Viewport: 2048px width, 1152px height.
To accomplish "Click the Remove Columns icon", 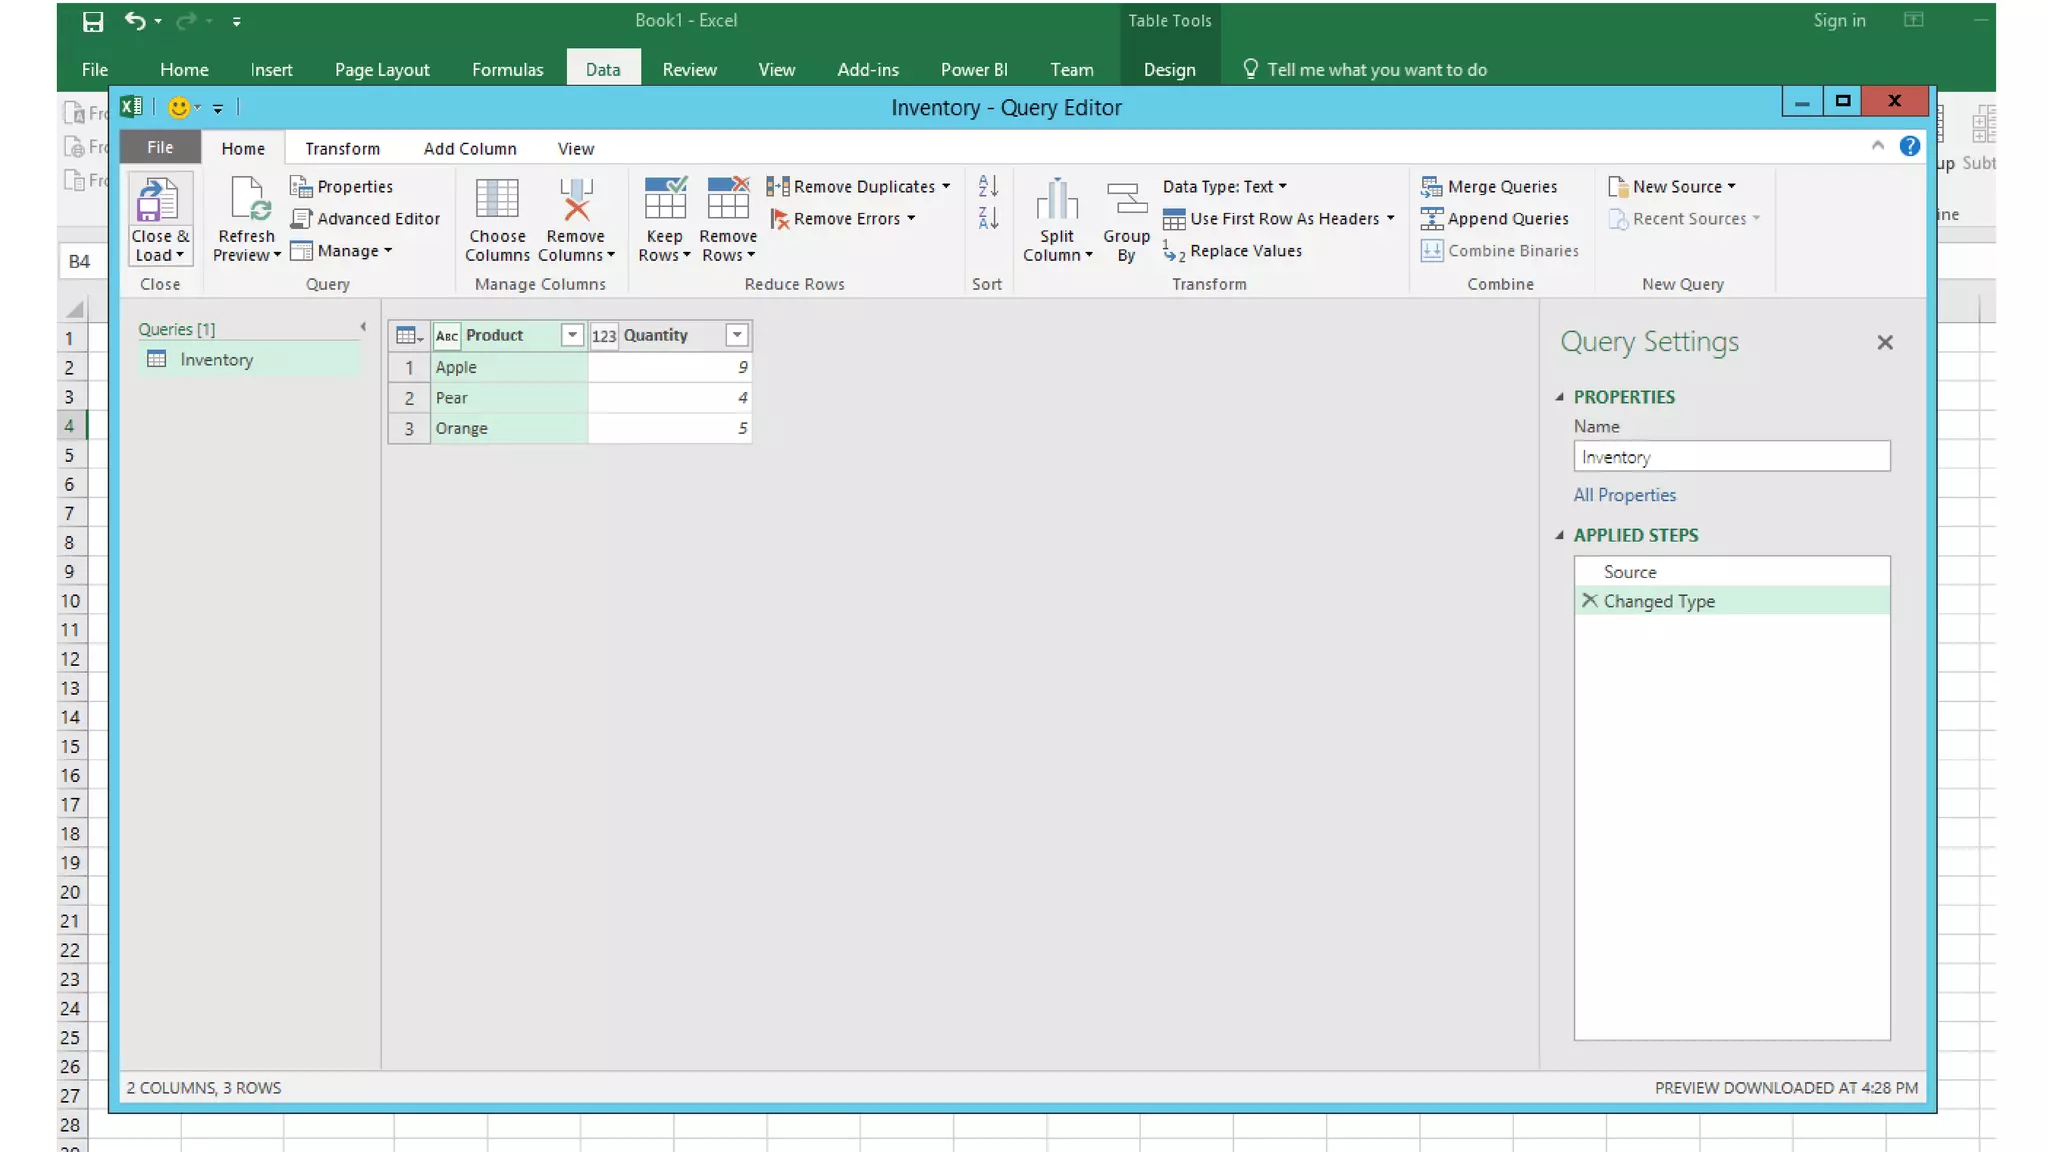I will 575,199.
